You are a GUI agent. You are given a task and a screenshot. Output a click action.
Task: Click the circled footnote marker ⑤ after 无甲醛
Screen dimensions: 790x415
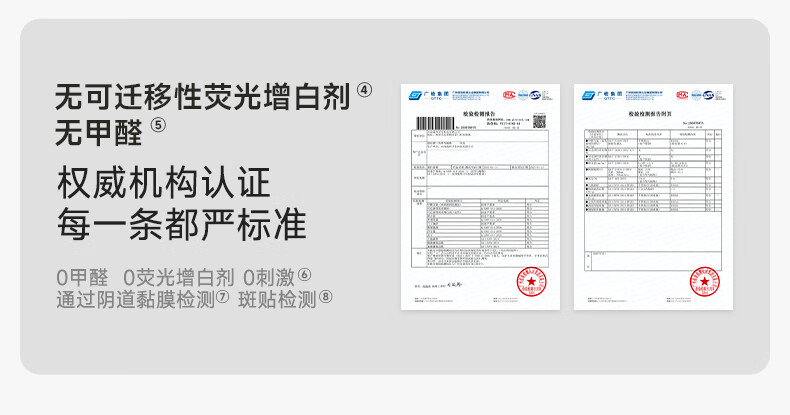[x=158, y=125]
